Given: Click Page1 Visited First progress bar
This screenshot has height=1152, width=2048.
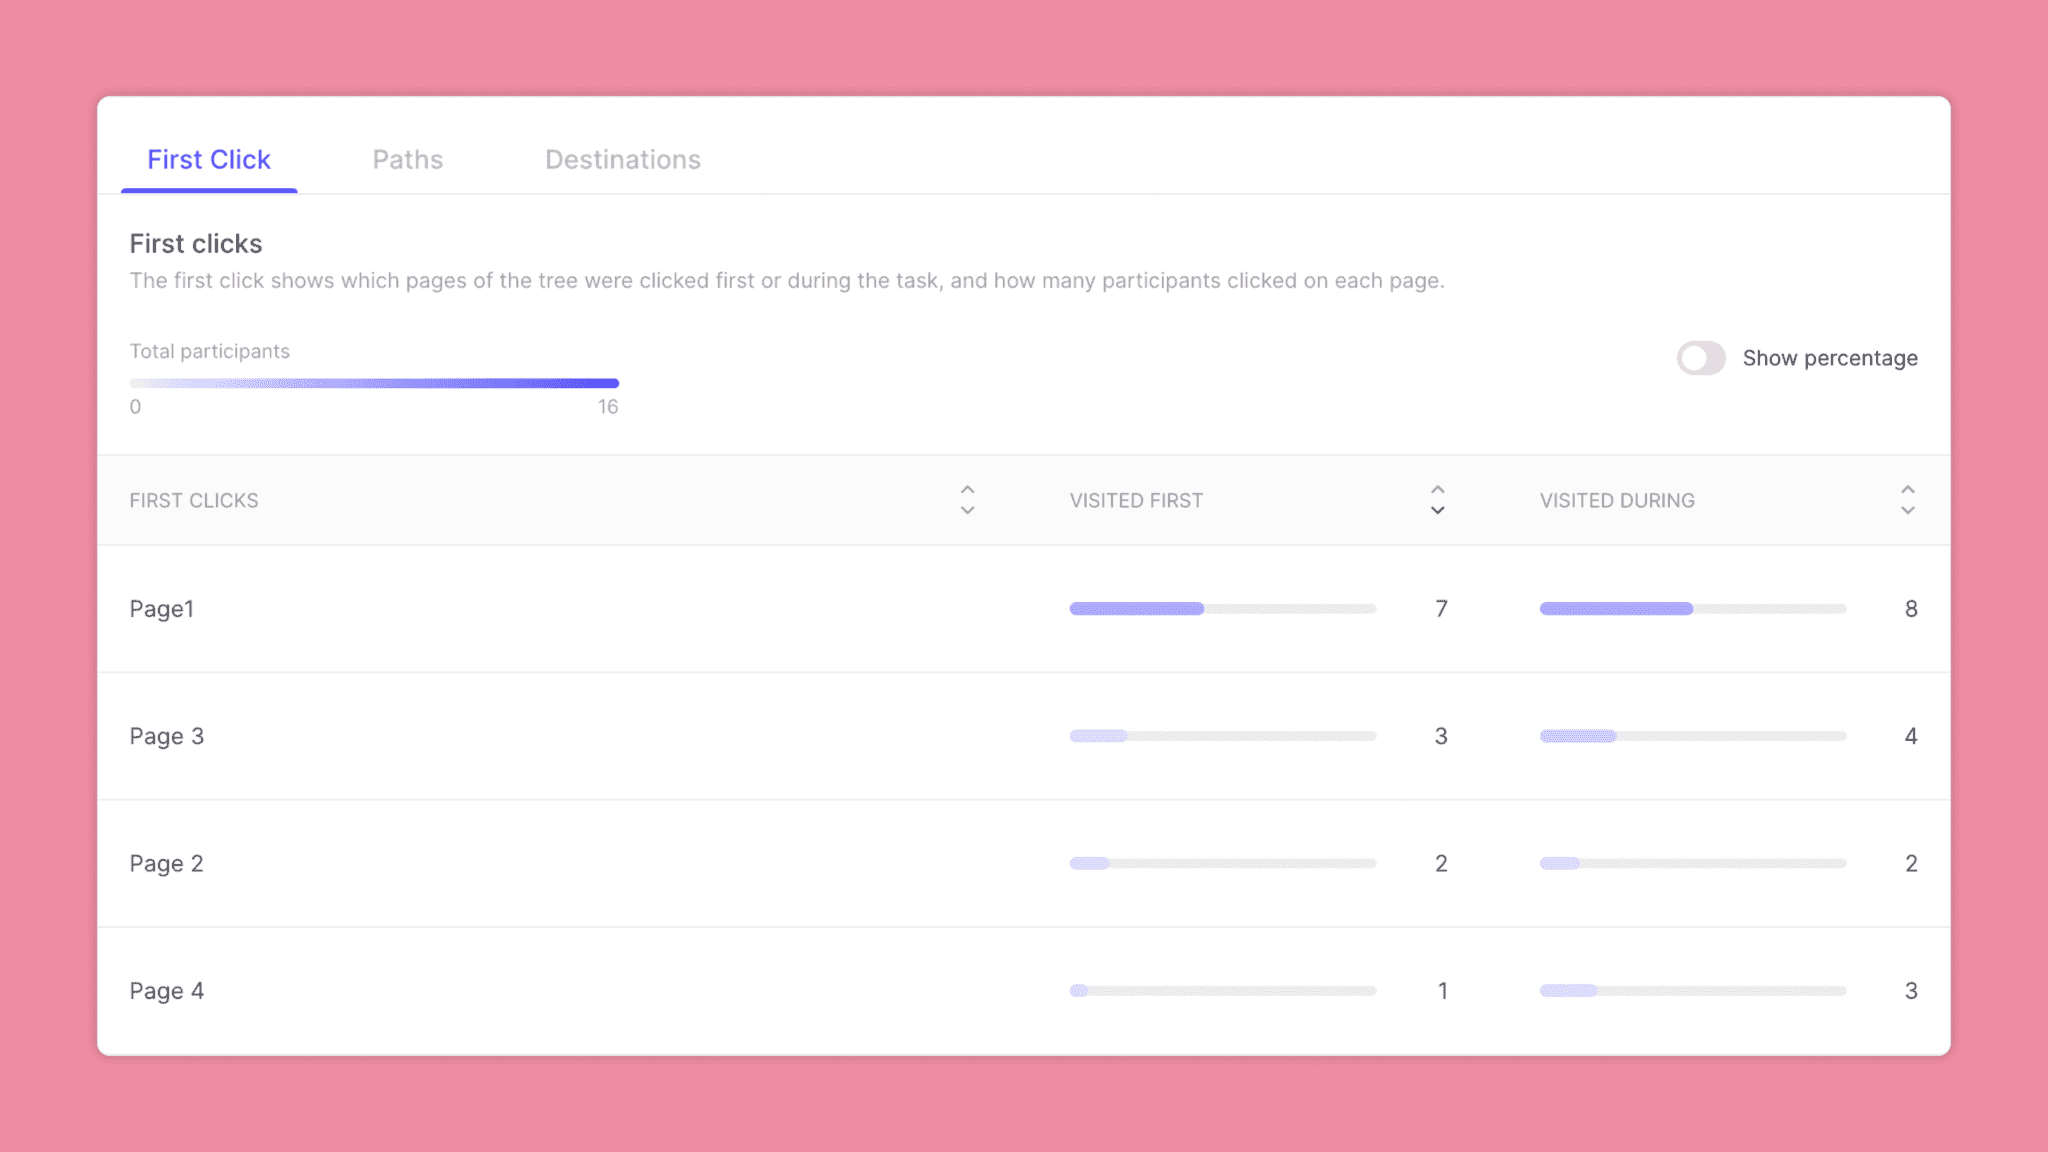Looking at the screenshot, I should pos(1222,609).
